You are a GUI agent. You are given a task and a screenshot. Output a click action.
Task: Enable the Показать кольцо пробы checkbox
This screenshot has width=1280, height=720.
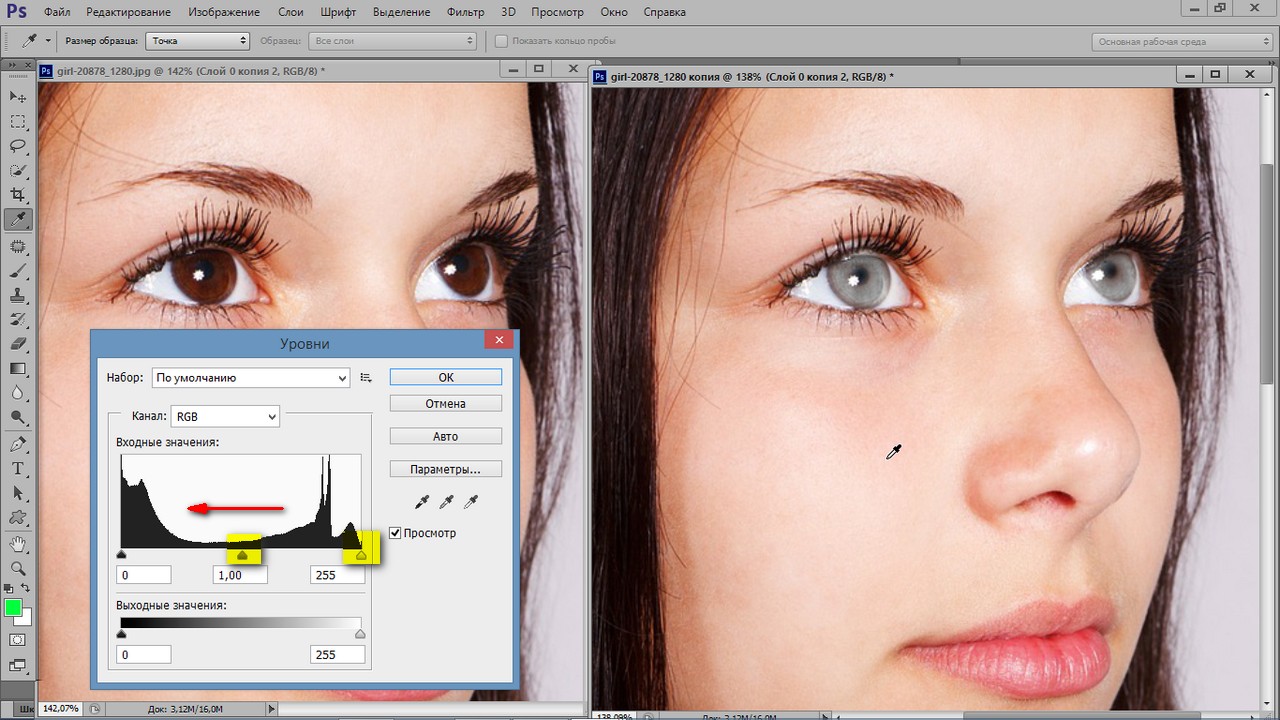(x=502, y=41)
